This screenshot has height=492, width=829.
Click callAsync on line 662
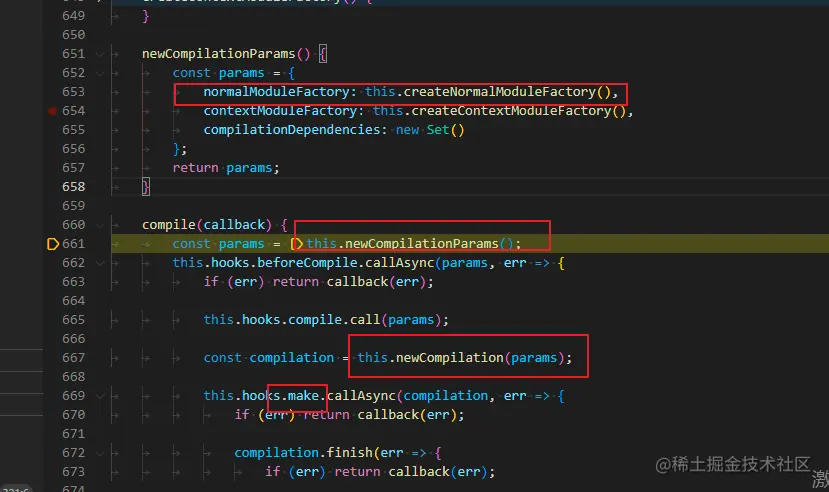click(399, 263)
